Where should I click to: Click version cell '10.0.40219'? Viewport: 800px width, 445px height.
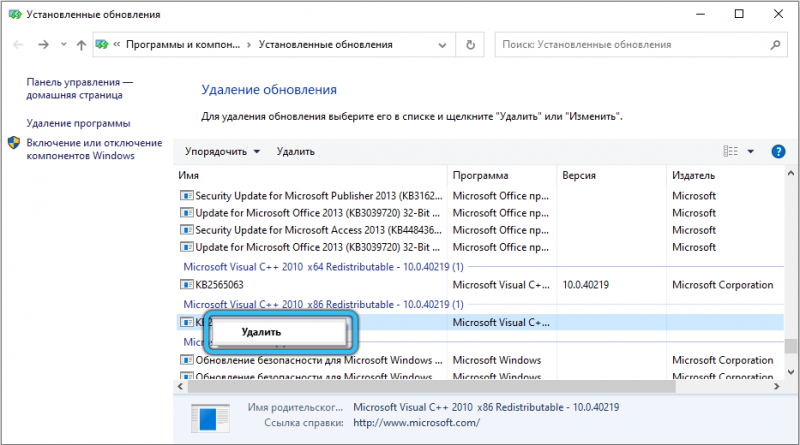coord(586,285)
